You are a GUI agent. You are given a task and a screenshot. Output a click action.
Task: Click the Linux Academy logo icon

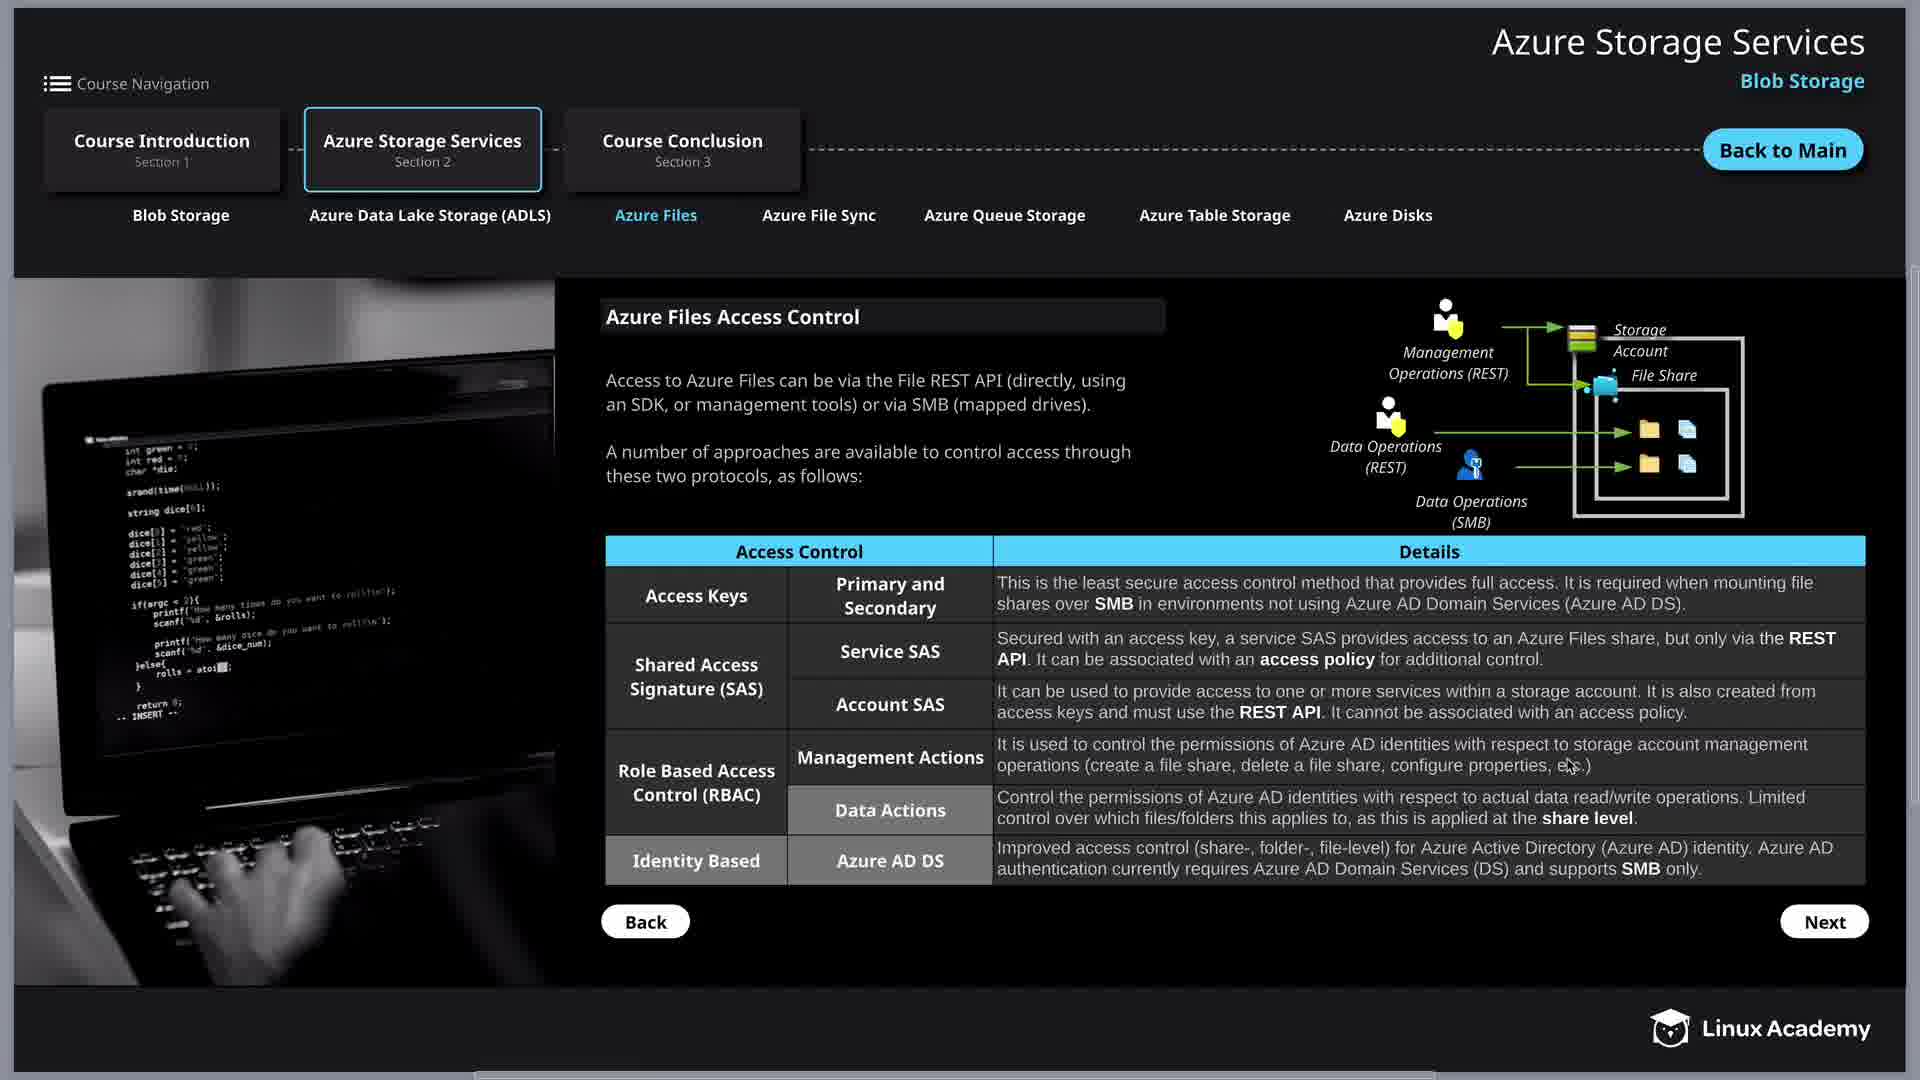[1669, 1028]
